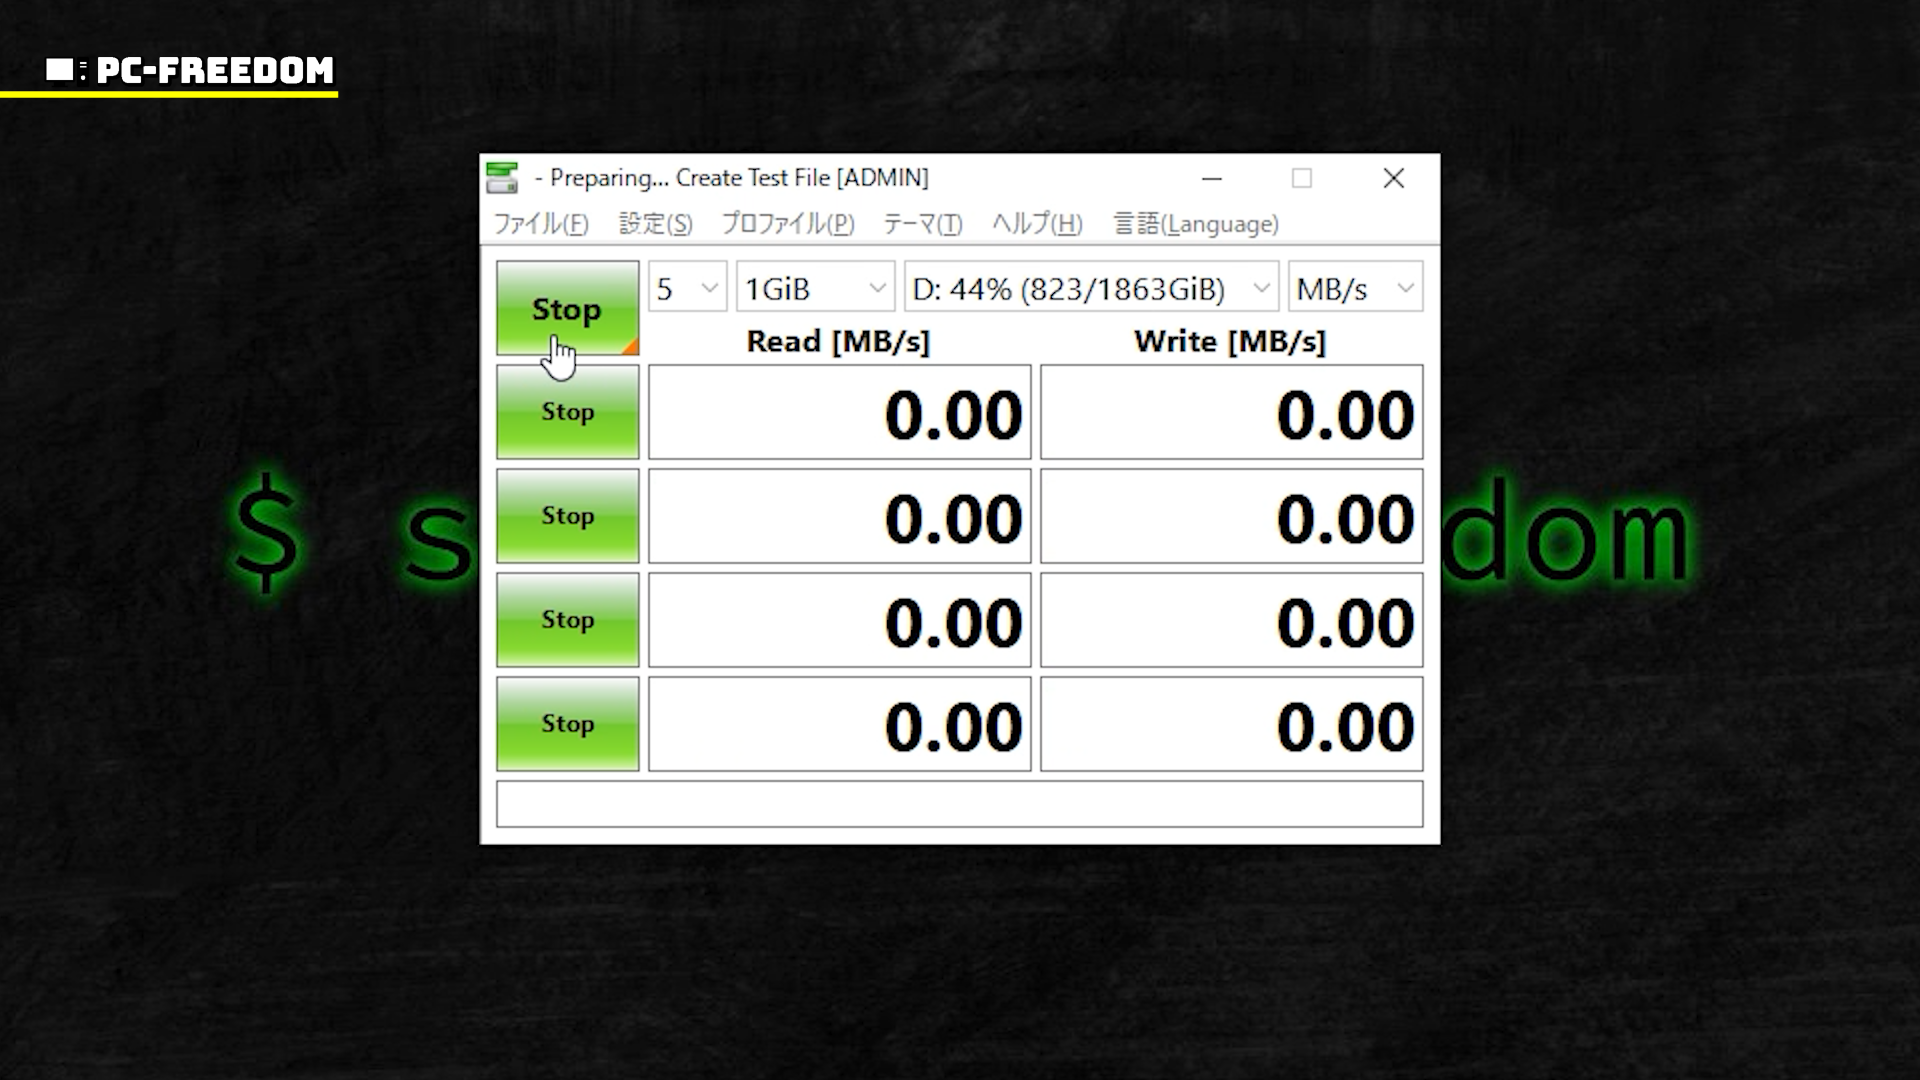This screenshot has height=1080, width=1920.
Task: Open the 設定(S) settings menu
Action: (x=655, y=224)
